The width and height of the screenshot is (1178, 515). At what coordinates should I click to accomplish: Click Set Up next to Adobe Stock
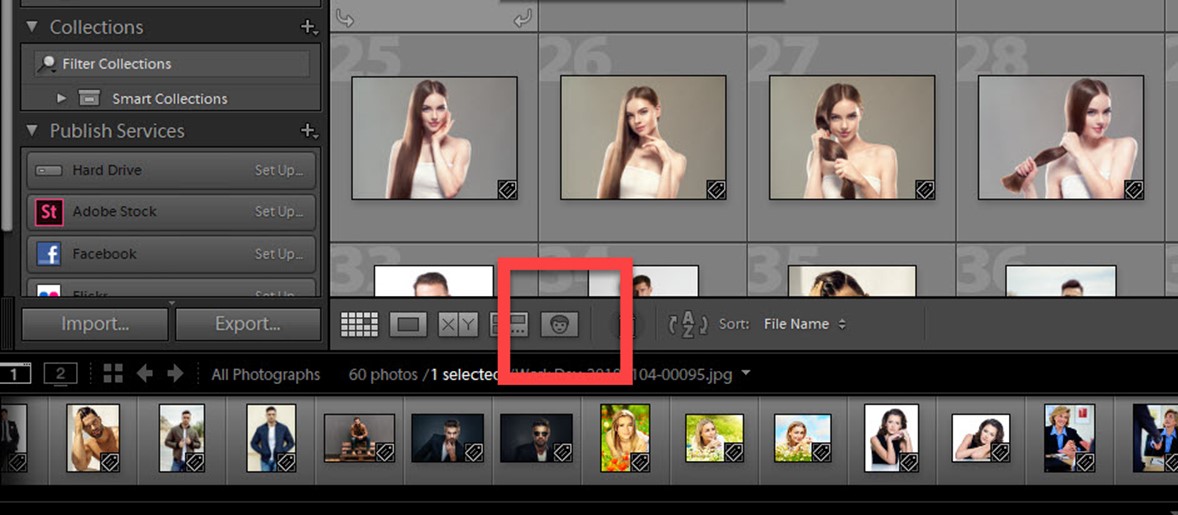(x=278, y=212)
